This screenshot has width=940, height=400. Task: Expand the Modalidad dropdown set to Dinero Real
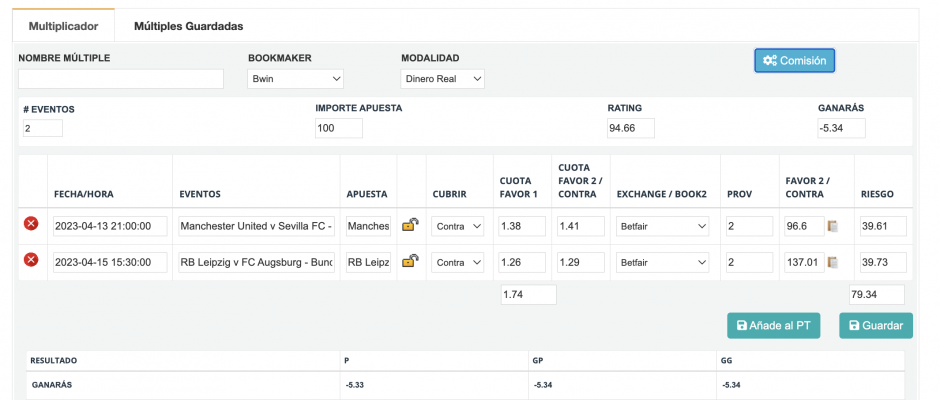pyautogui.click(x=442, y=79)
